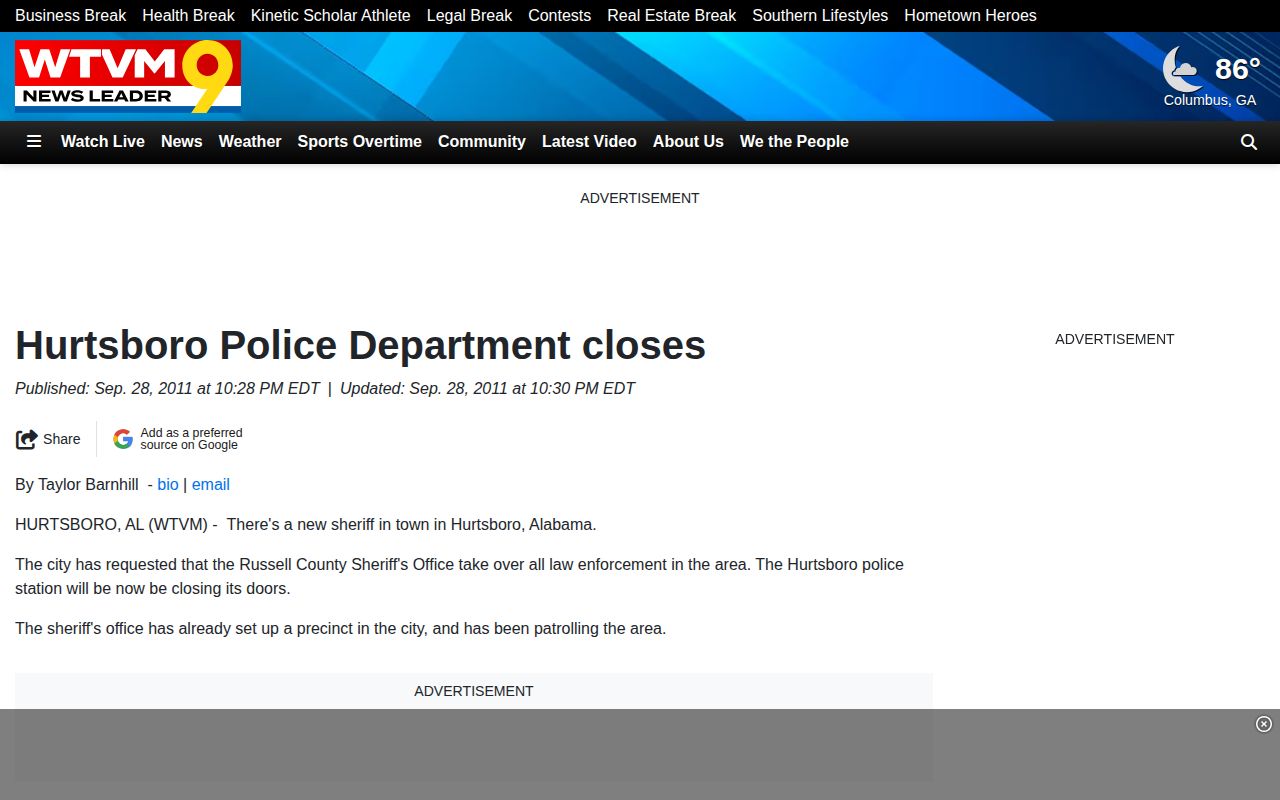Click the Updated 10:30 PM EDT timestamp
This screenshot has height=800, width=1280.
(x=487, y=389)
